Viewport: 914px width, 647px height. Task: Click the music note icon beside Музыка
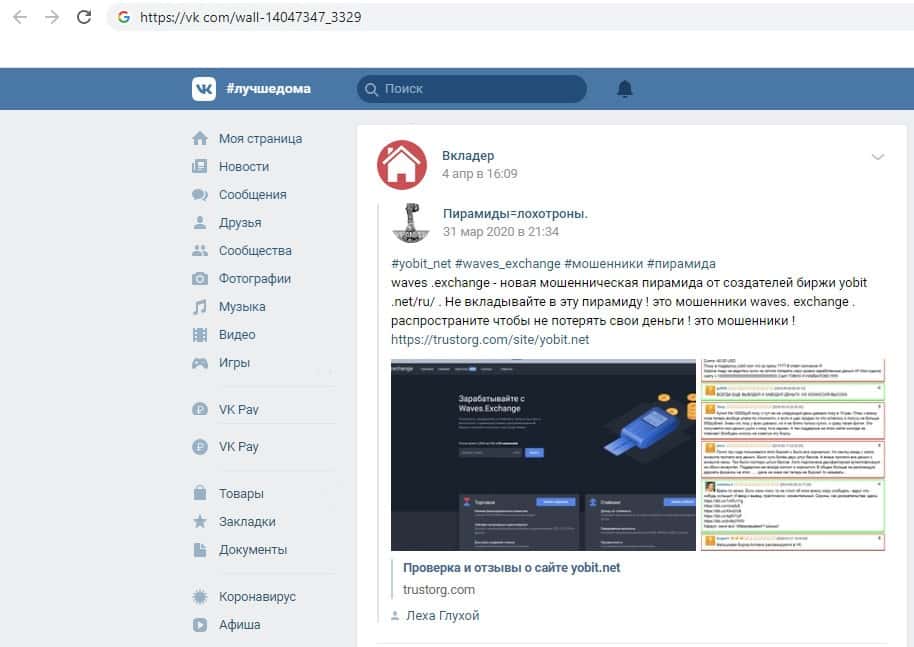(200, 307)
